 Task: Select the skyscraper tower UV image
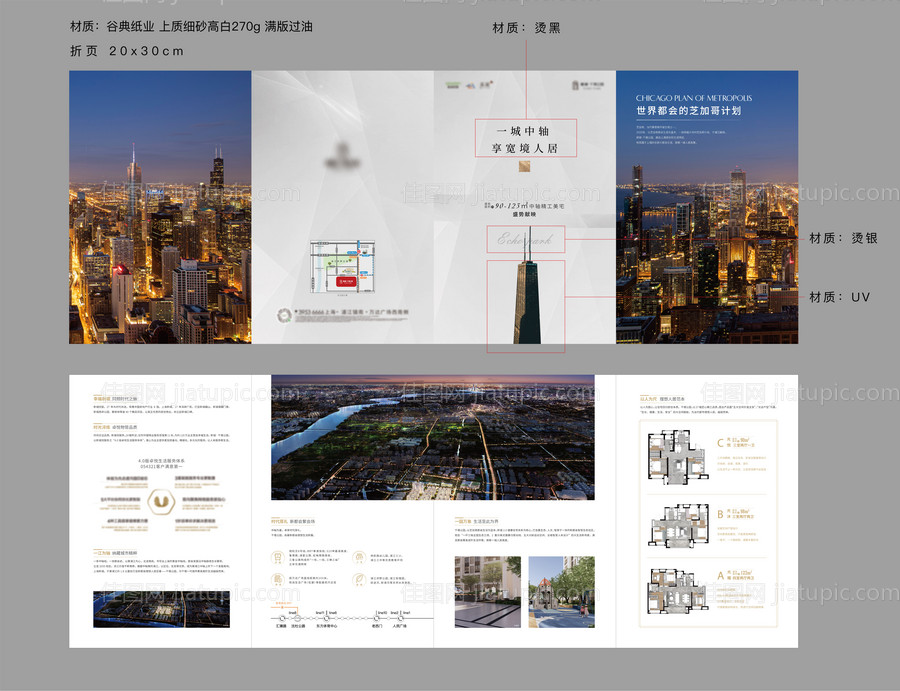(x=525, y=304)
